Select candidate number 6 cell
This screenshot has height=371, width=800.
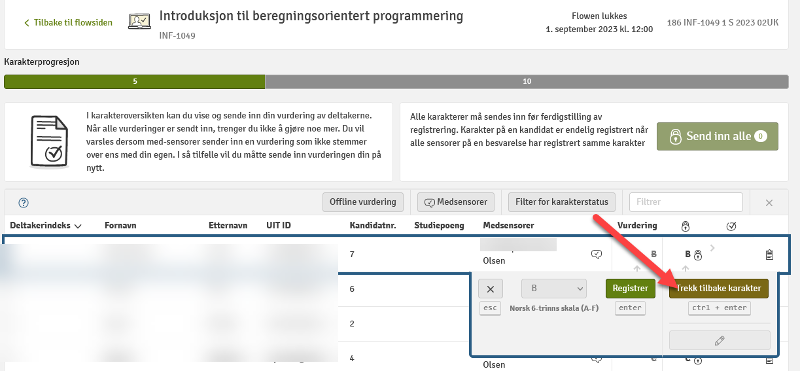[x=352, y=289]
